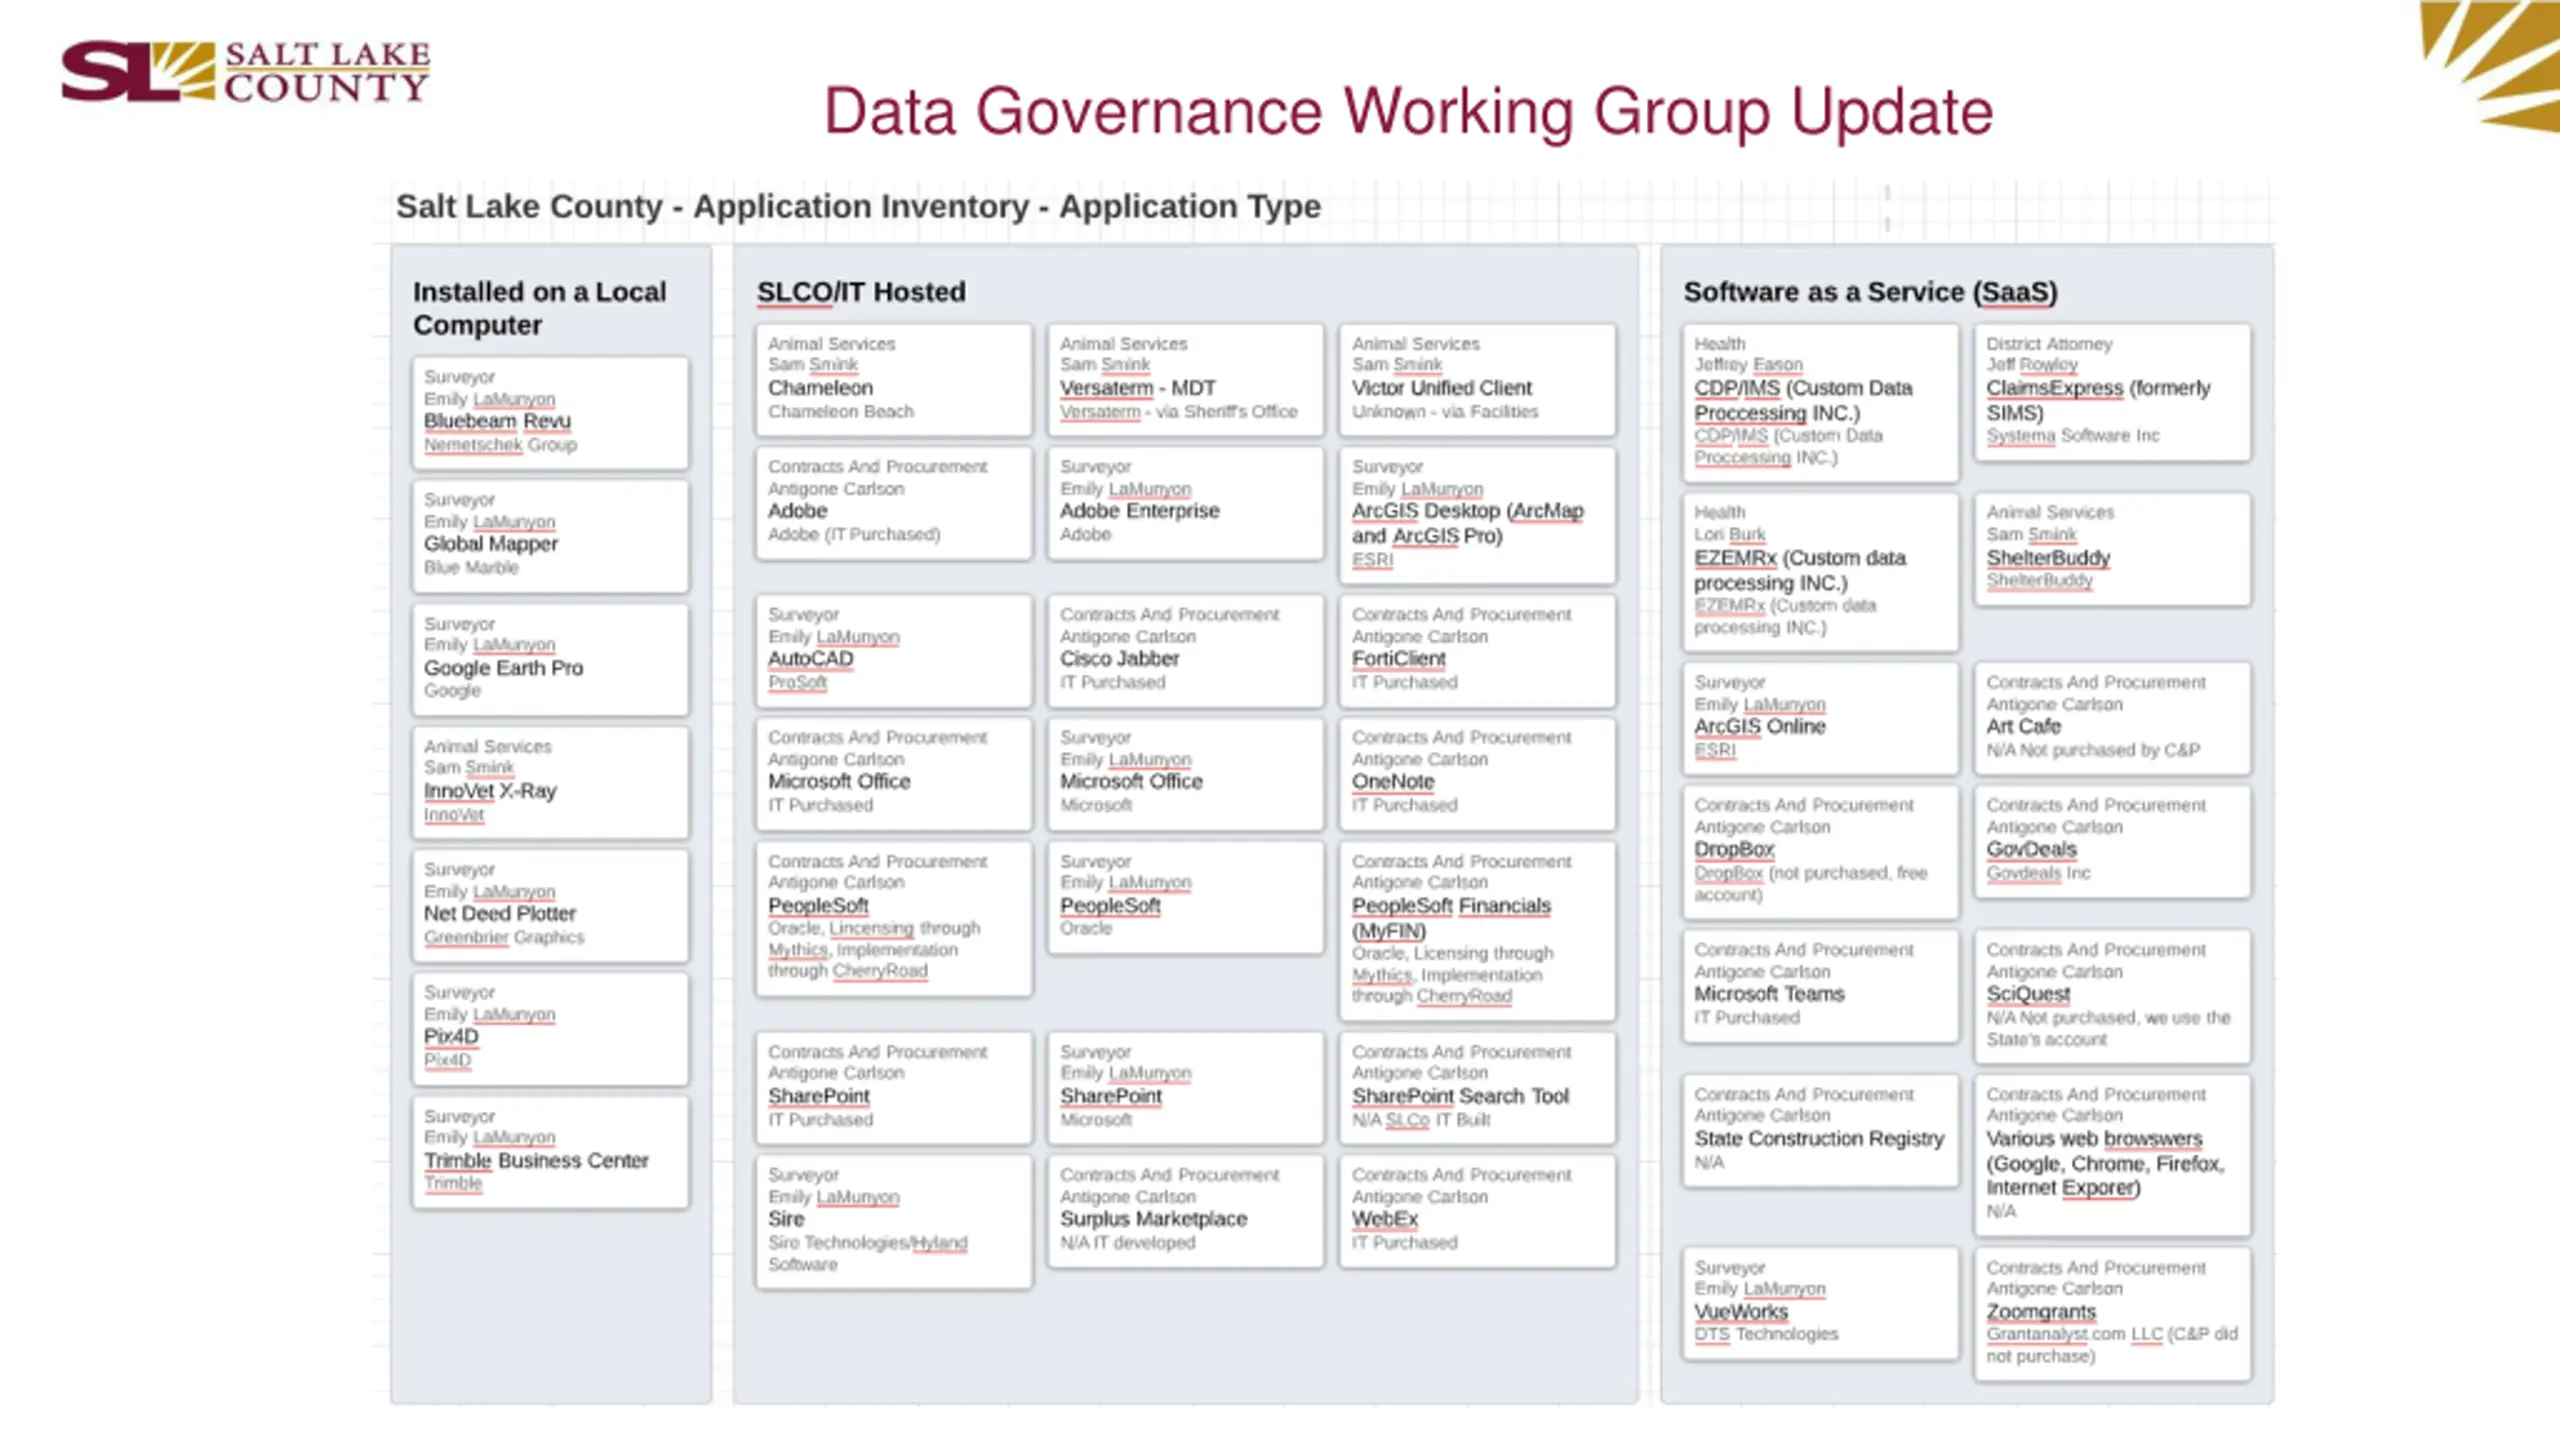2560x1440 pixels.
Task: Select the Systema Software Inc text
Action: point(2072,436)
